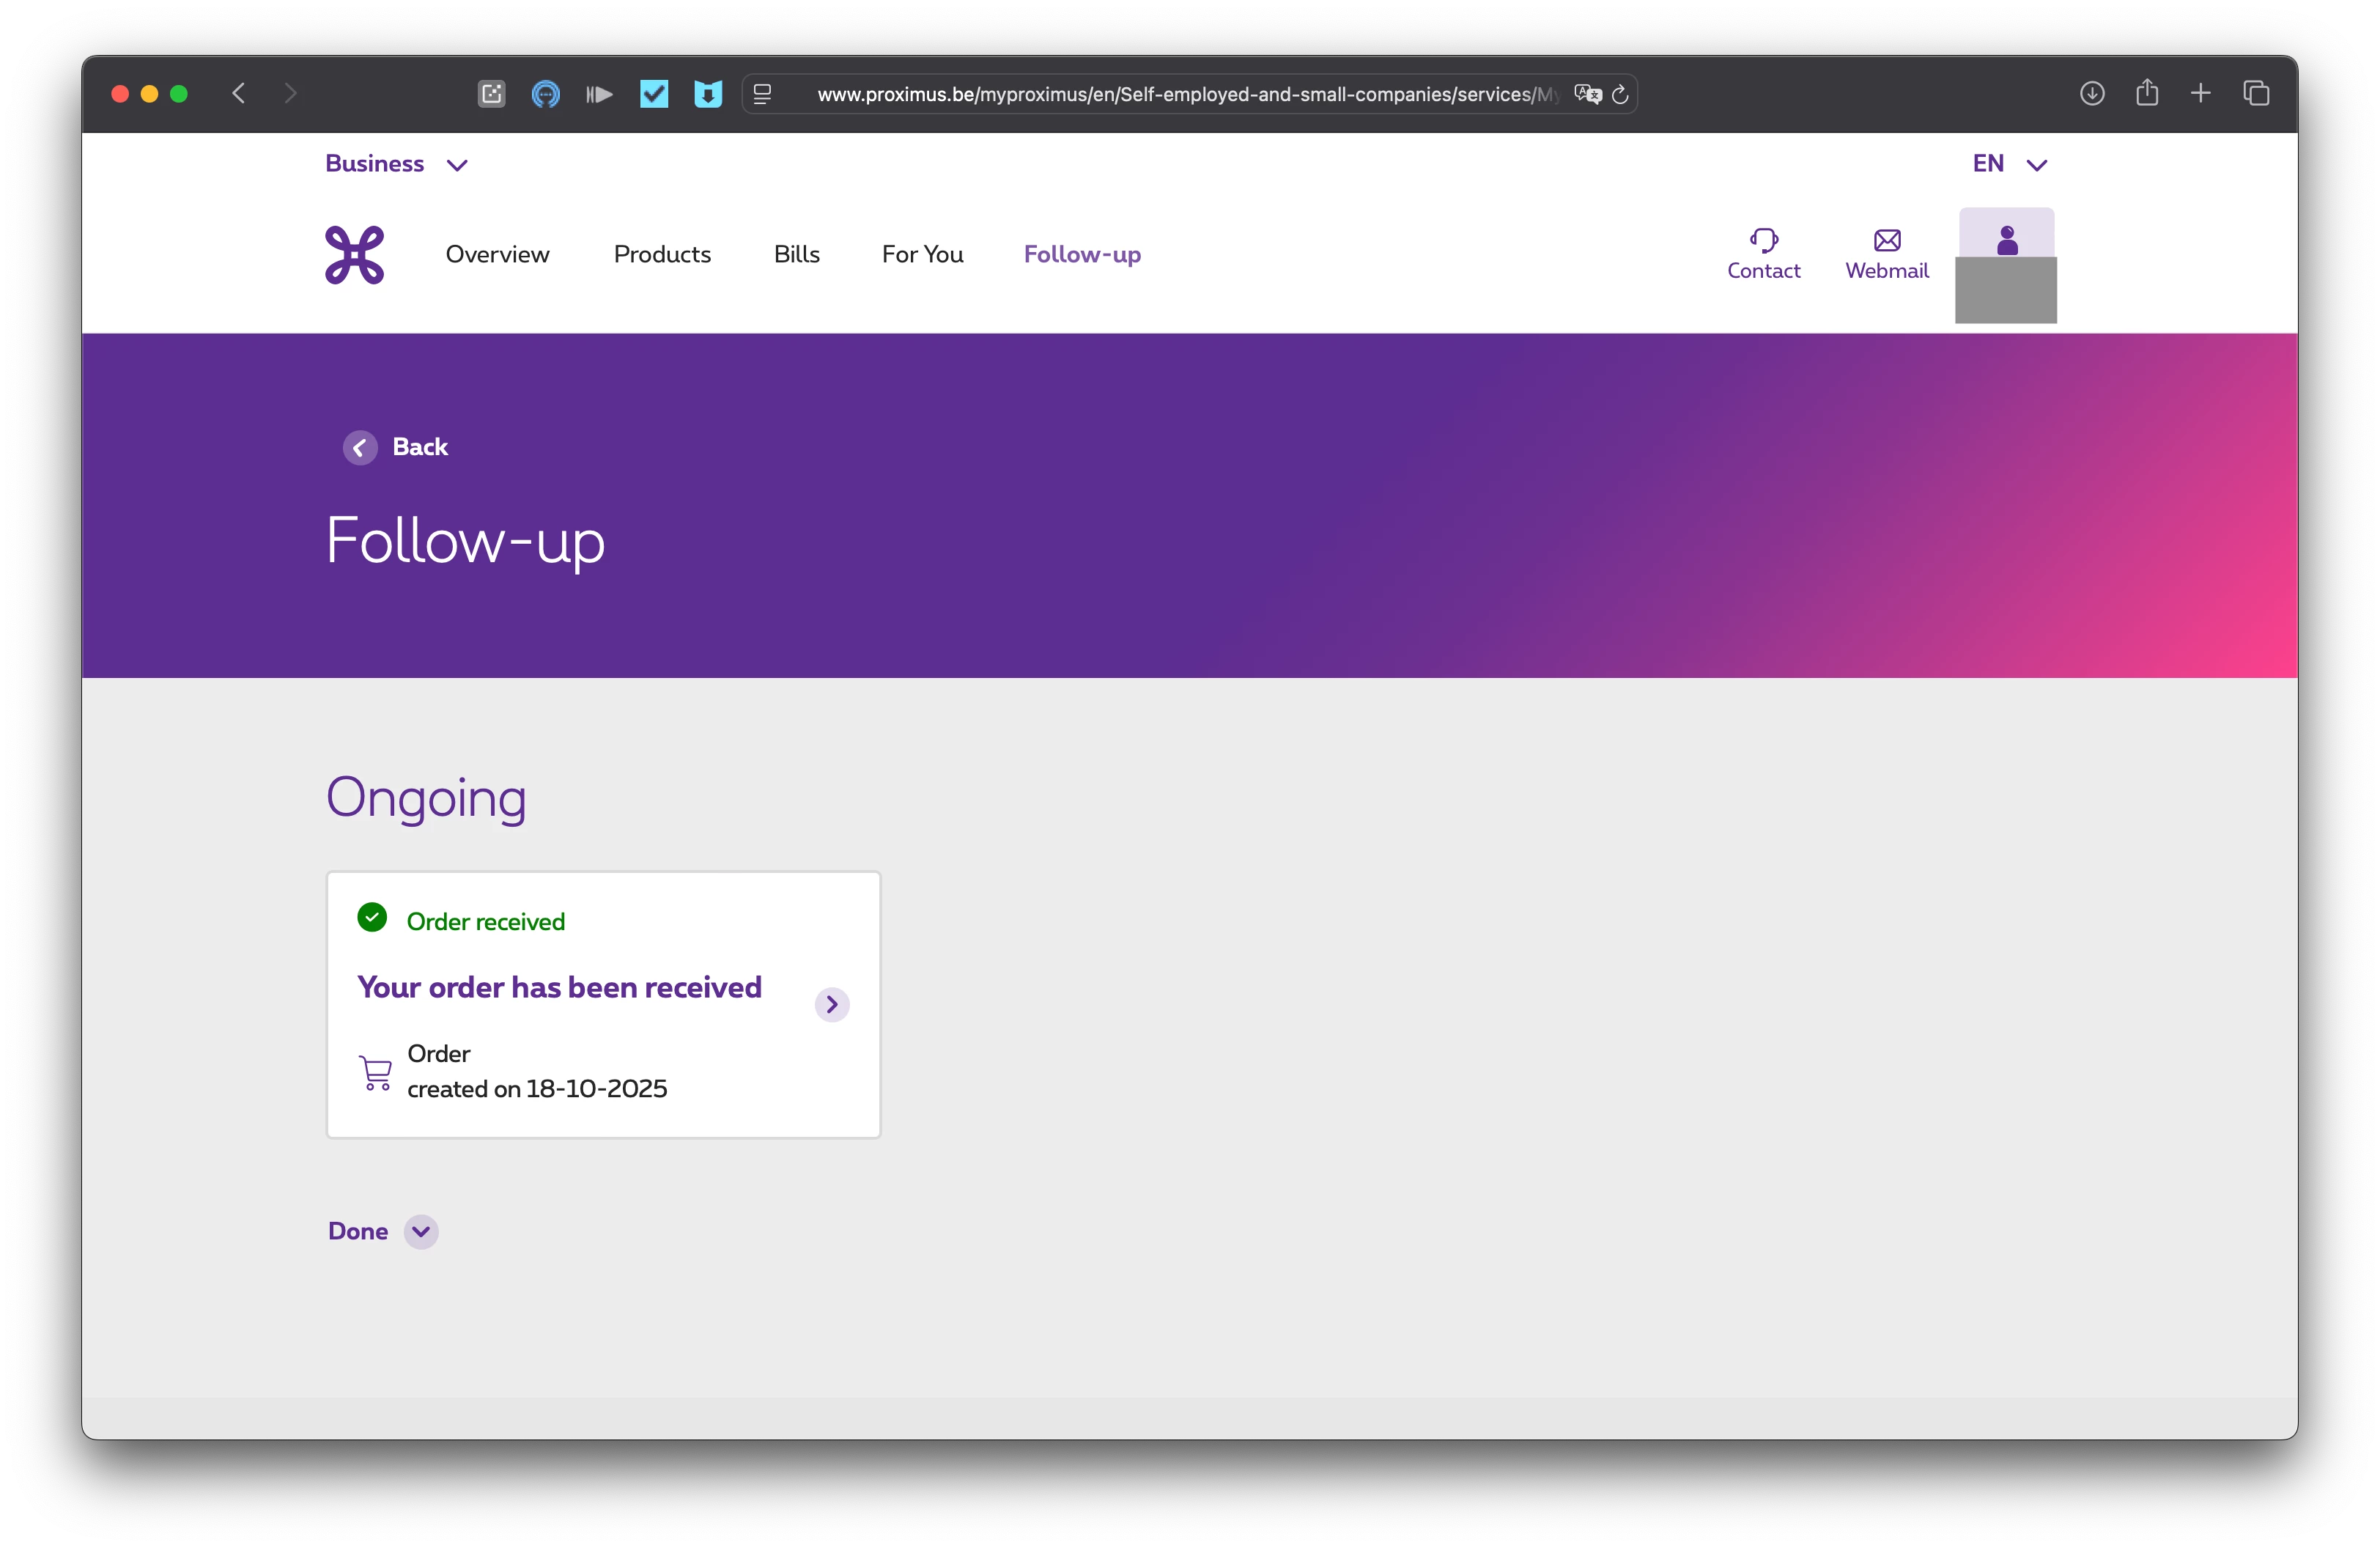Image resolution: width=2380 pixels, height=1548 pixels.
Task: Open Safari downloads icon
Action: coord(2092,94)
